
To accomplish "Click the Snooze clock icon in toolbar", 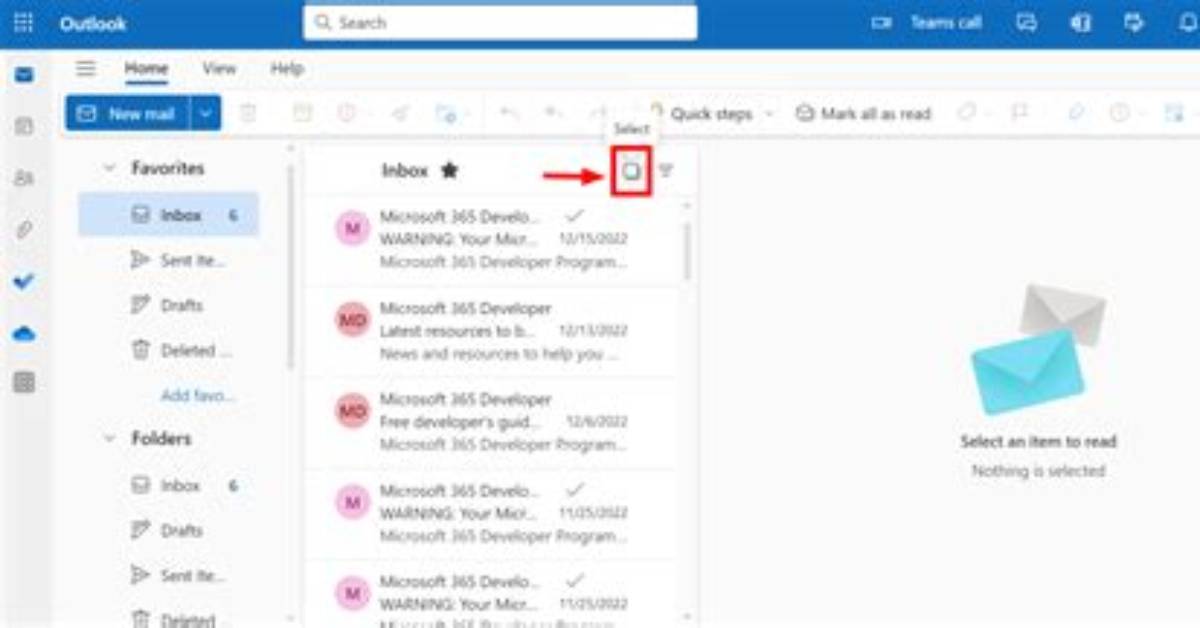I will click(x=1119, y=114).
